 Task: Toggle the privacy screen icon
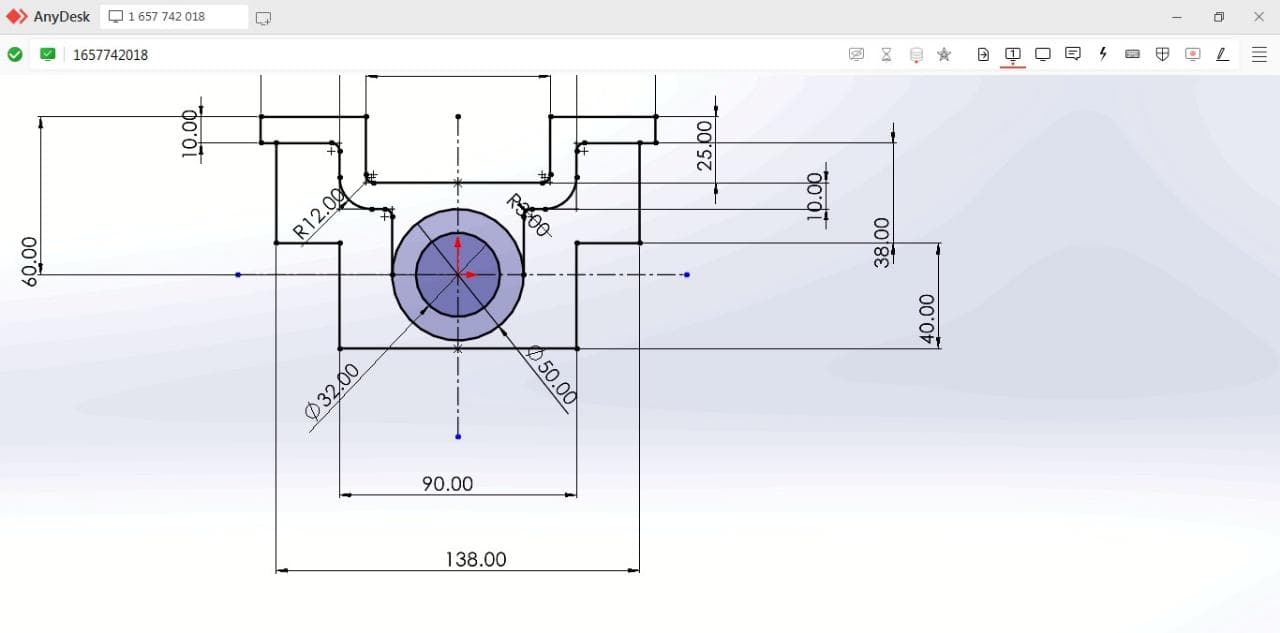[x=856, y=54]
